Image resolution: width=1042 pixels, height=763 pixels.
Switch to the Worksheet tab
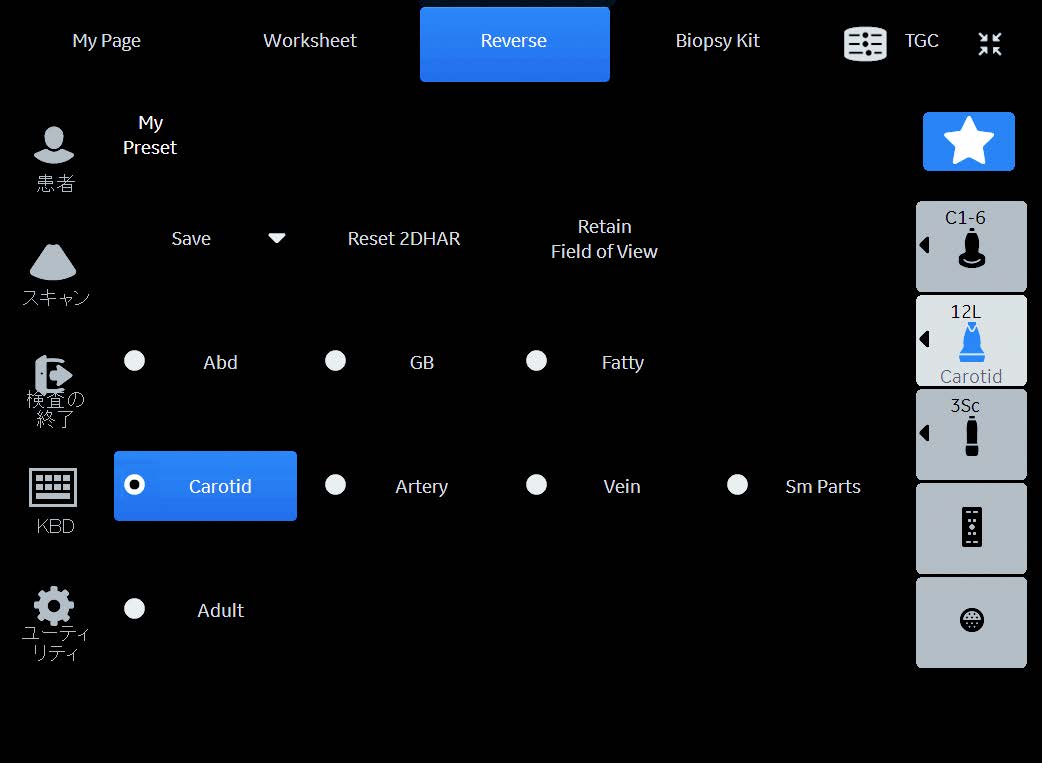pos(310,41)
